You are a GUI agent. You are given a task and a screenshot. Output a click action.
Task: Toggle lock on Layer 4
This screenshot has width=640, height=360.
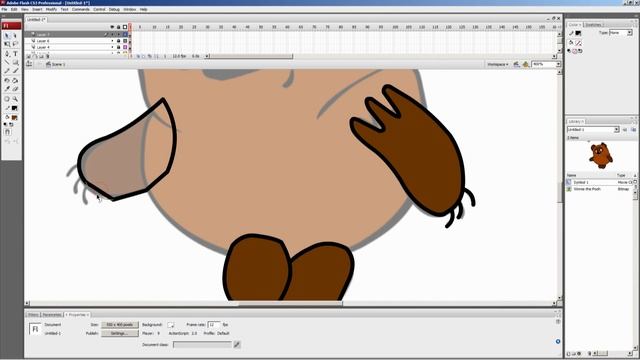(x=118, y=47)
